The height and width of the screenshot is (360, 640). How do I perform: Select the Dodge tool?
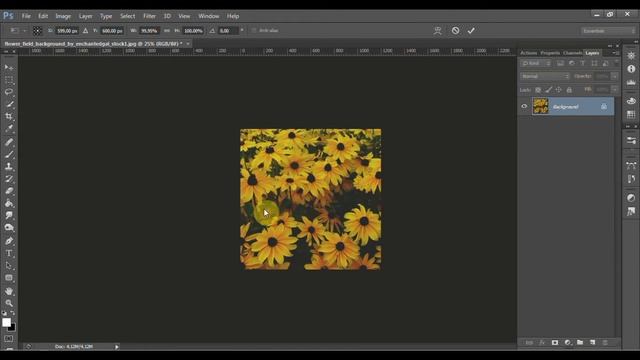coord(9,228)
